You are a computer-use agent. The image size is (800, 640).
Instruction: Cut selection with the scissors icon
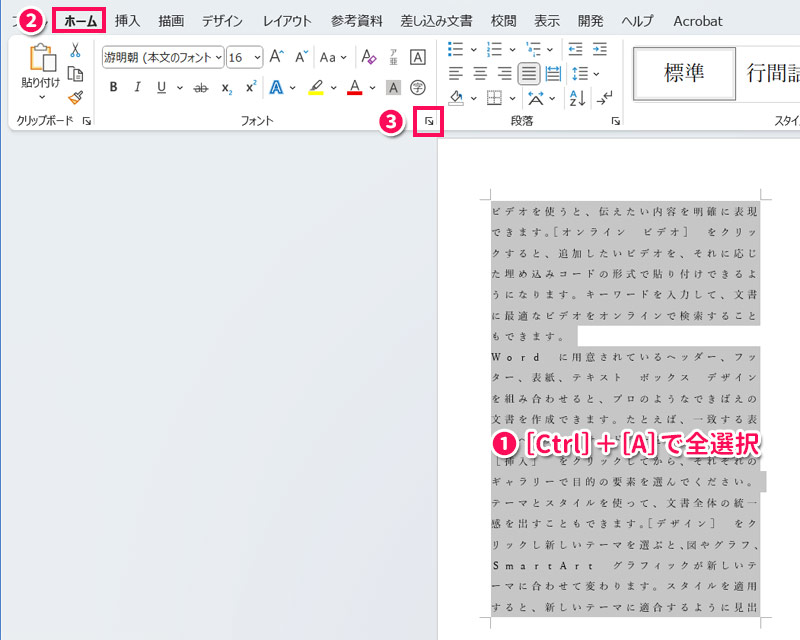tap(76, 50)
